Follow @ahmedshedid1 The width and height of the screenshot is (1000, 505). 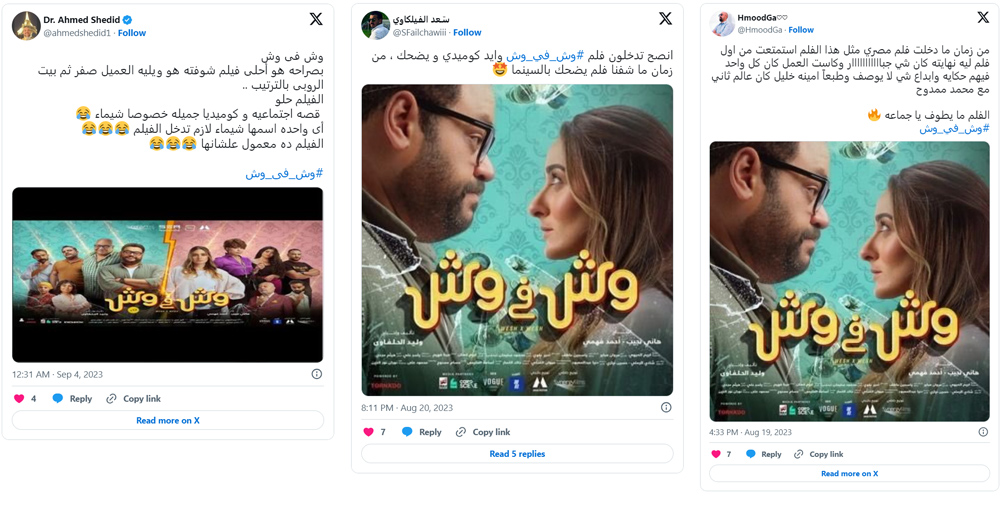click(132, 33)
